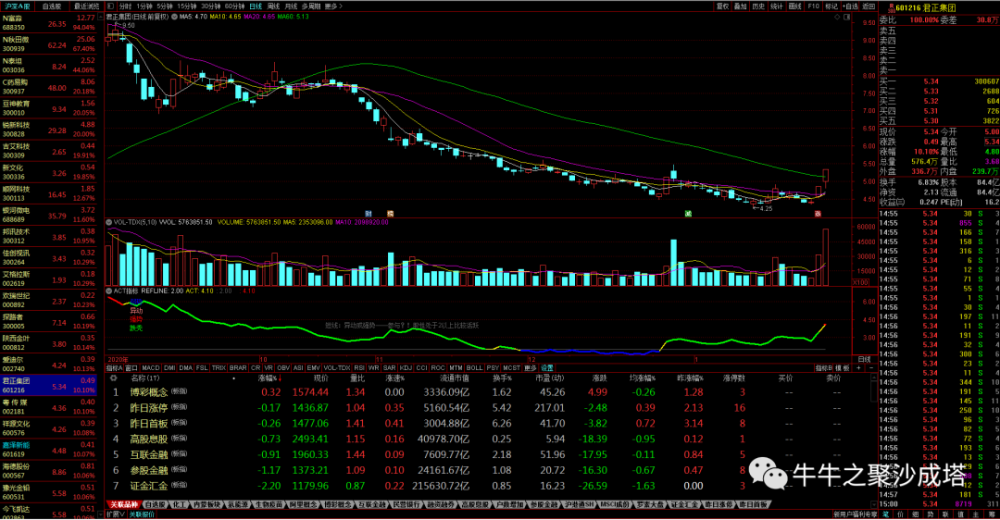The width and height of the screenshot is (1000, 520).
Task: Choose VOL-TDX indicator tab
Action: pos(337,368)
